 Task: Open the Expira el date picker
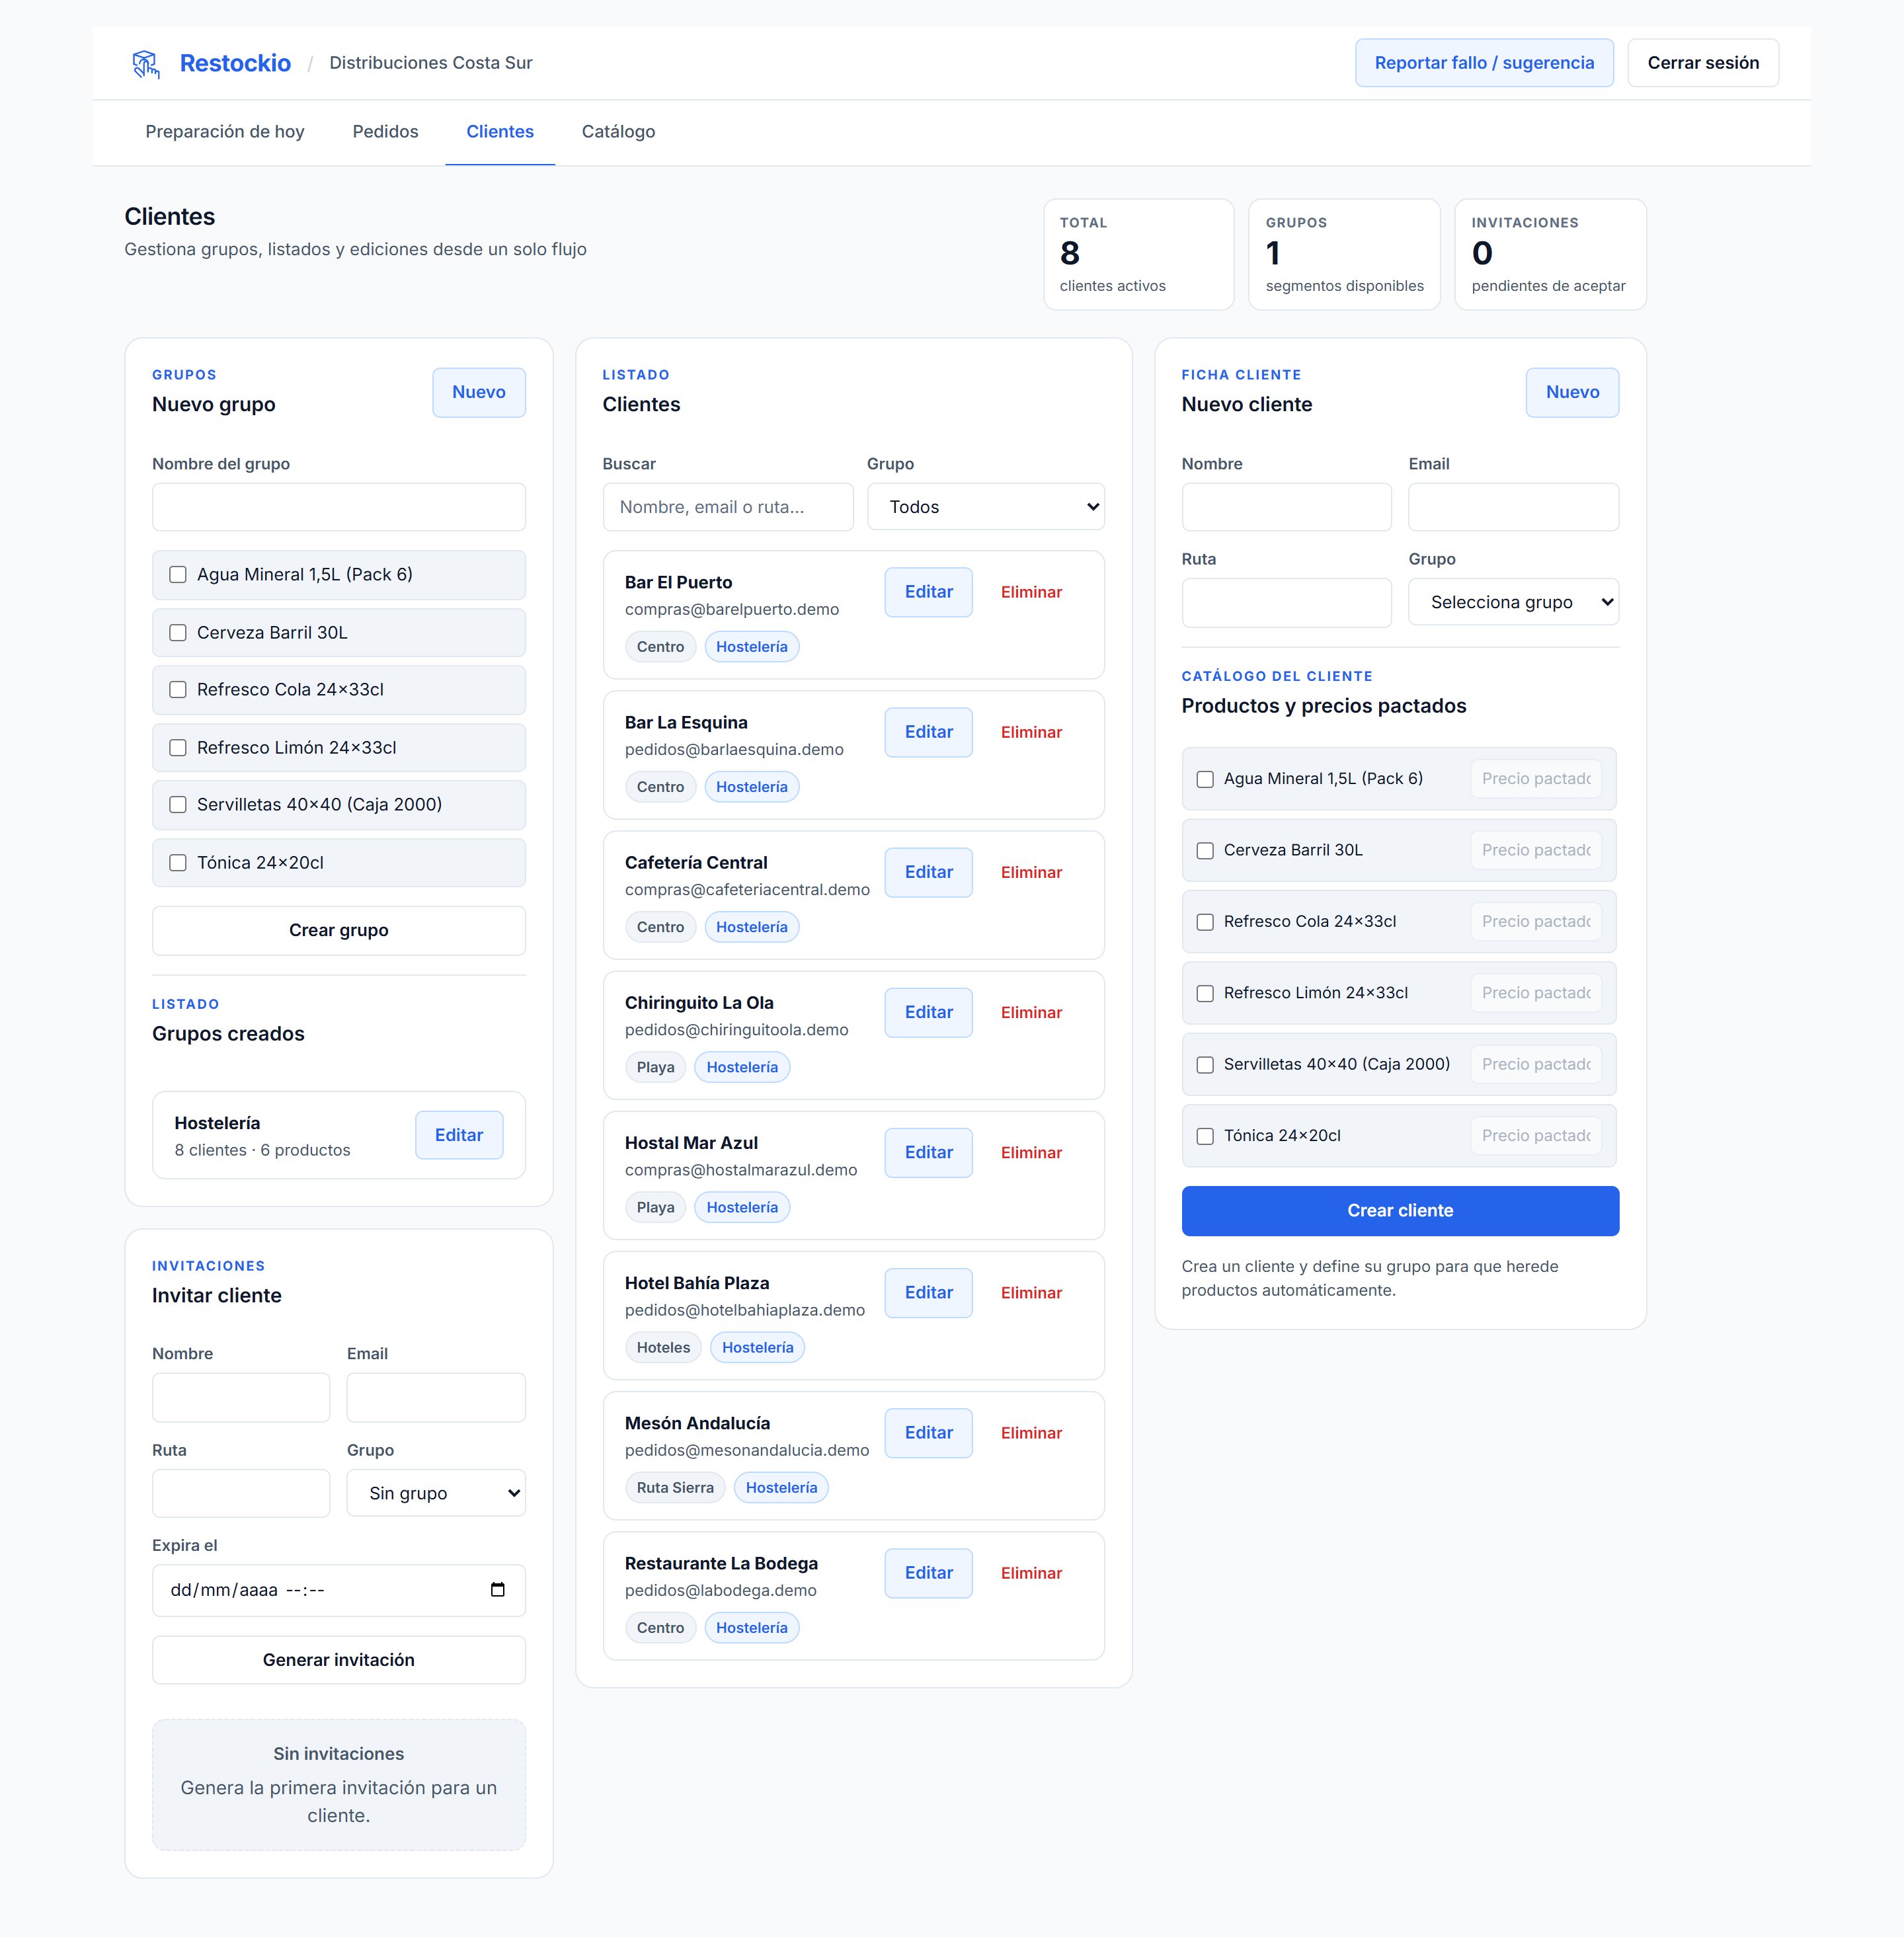tap(497, 1590)
